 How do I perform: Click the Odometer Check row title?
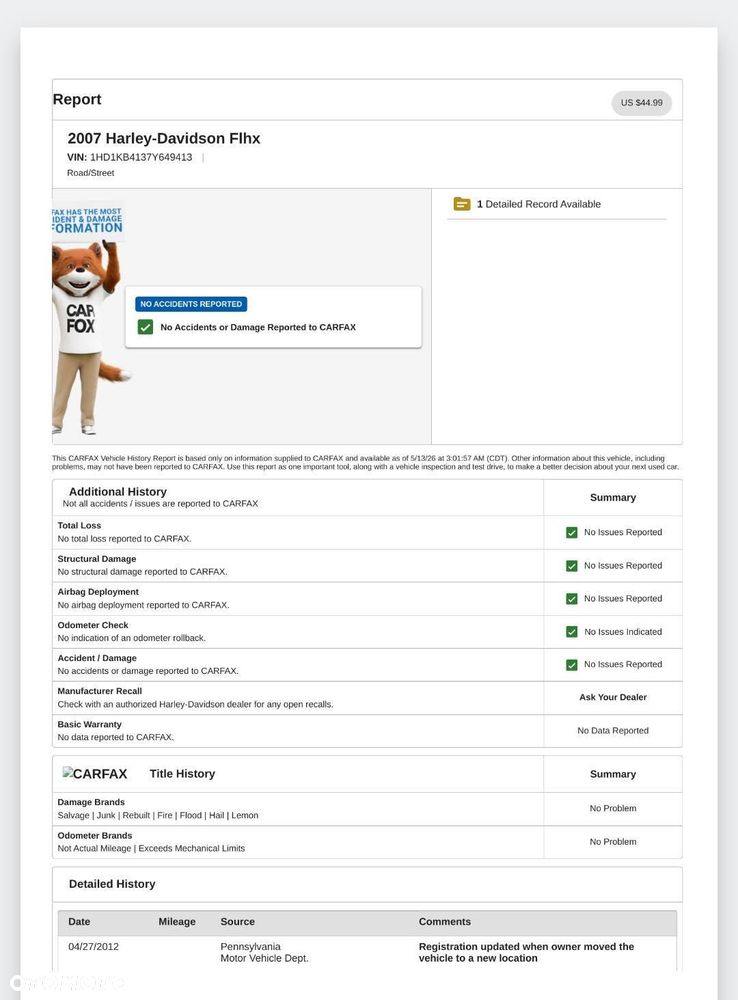coord(93,625)
